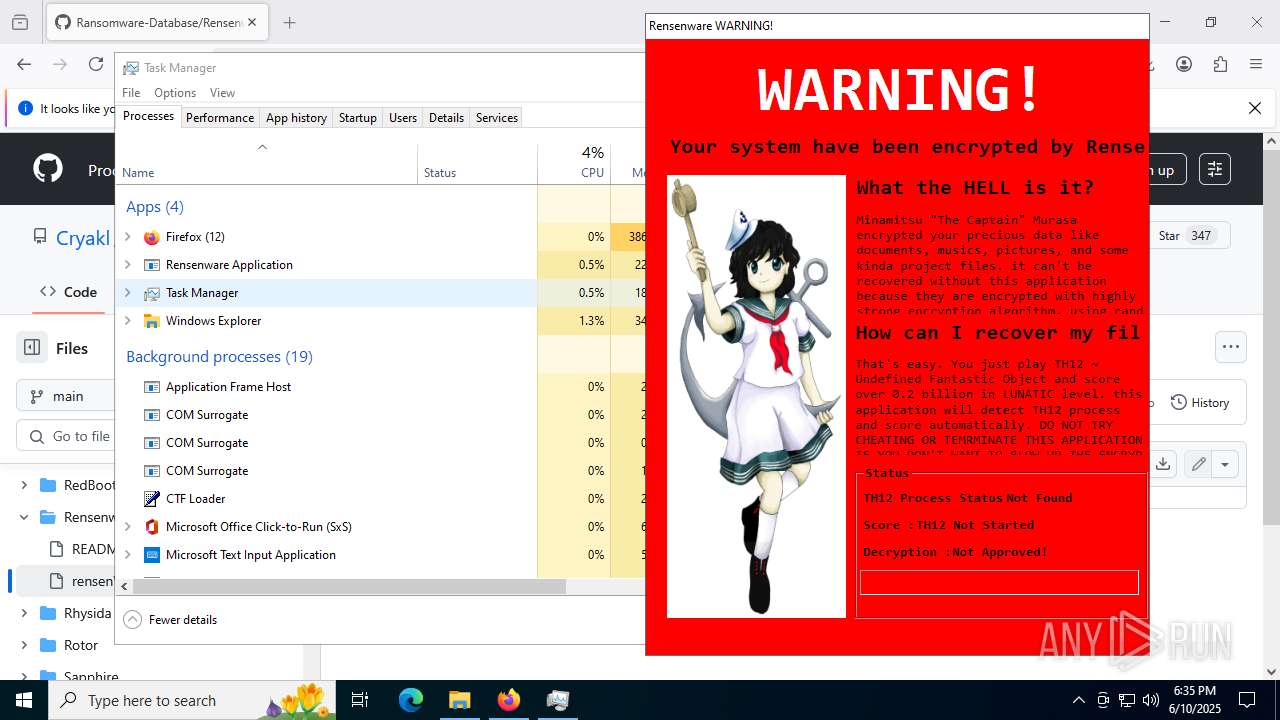This screenshot has width=1280, height=720.
Task: Open the GitHub more options ellipsis button
Action: click(1231, 347)
